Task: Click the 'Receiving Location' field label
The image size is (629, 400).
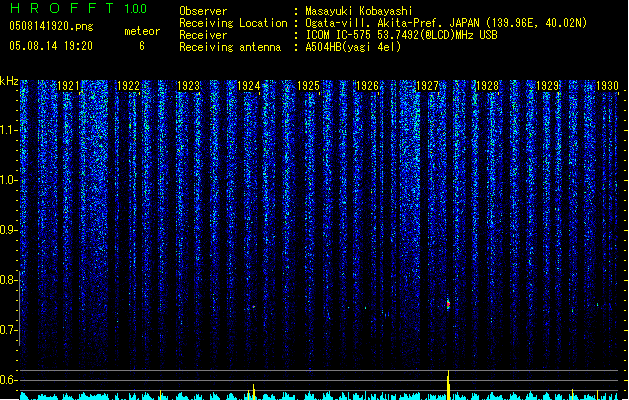Action: click(233, 23)
